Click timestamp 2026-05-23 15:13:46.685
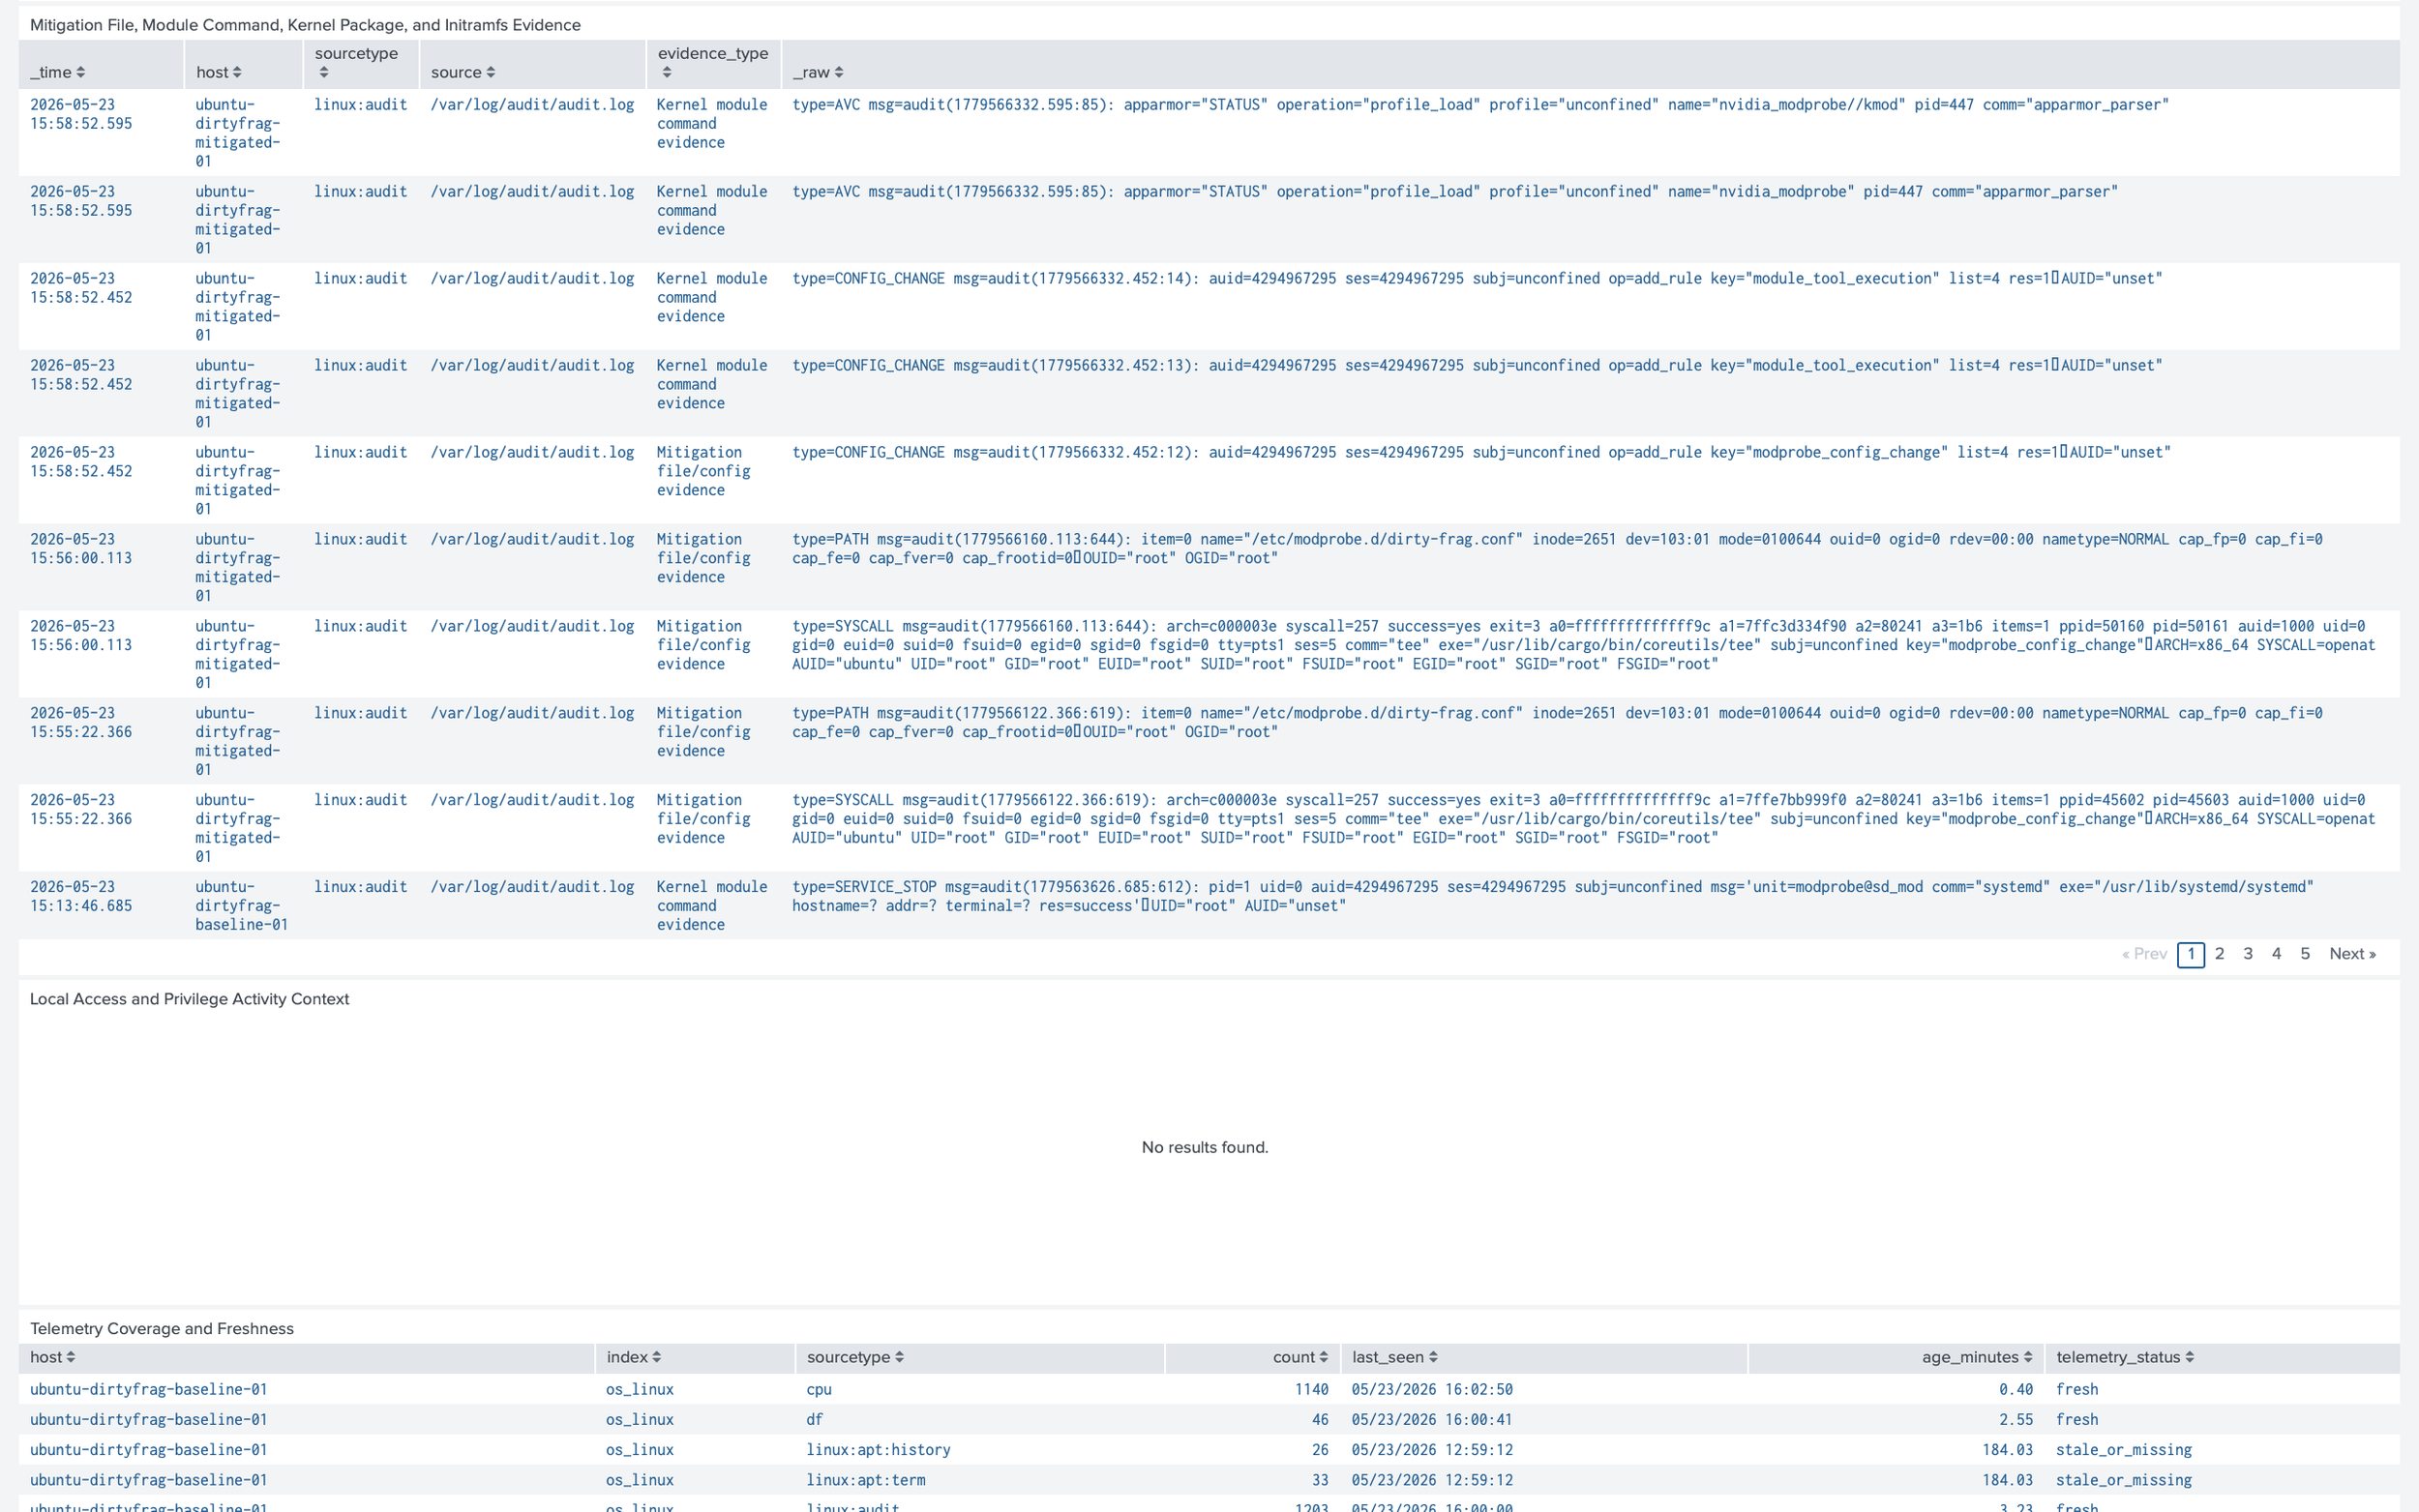This screenshot has width=2419, height=1512. coord(80,896)
